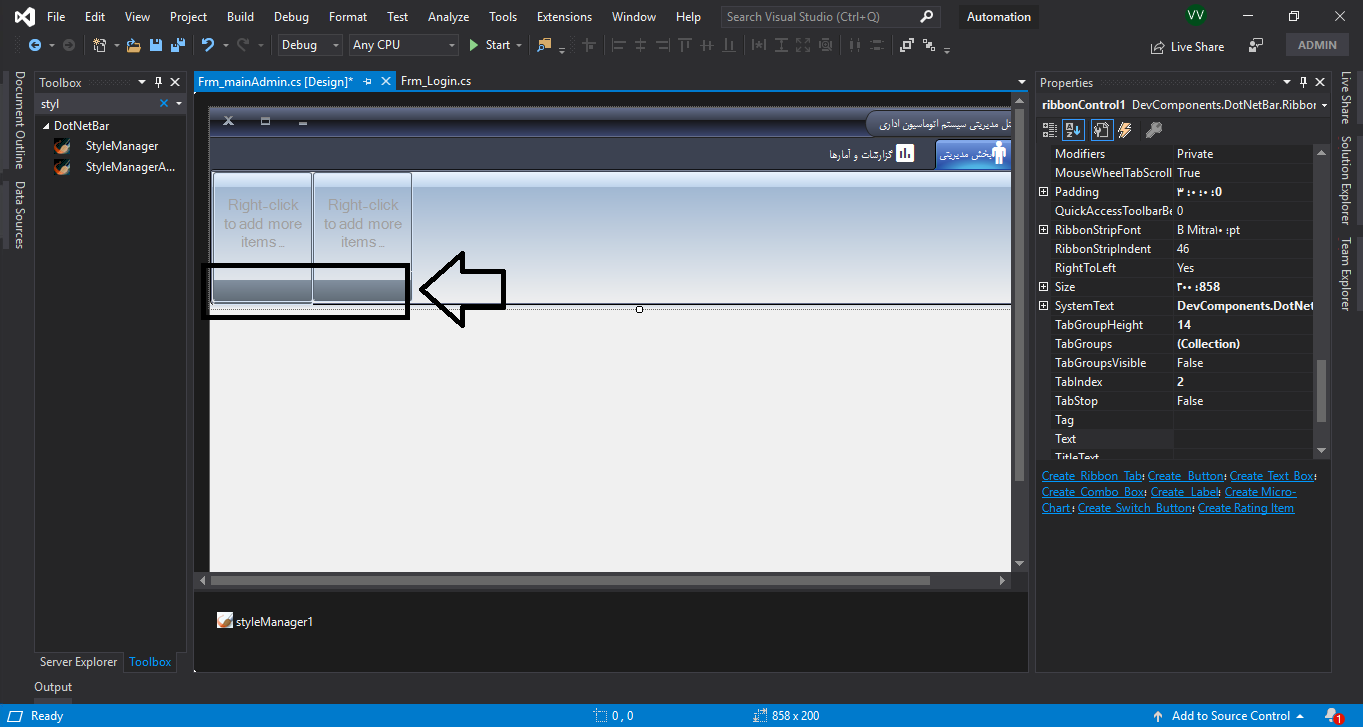The image size is (1363, 727).
Task: Click the New Project toolbar icon
Action: coord(99,45)
